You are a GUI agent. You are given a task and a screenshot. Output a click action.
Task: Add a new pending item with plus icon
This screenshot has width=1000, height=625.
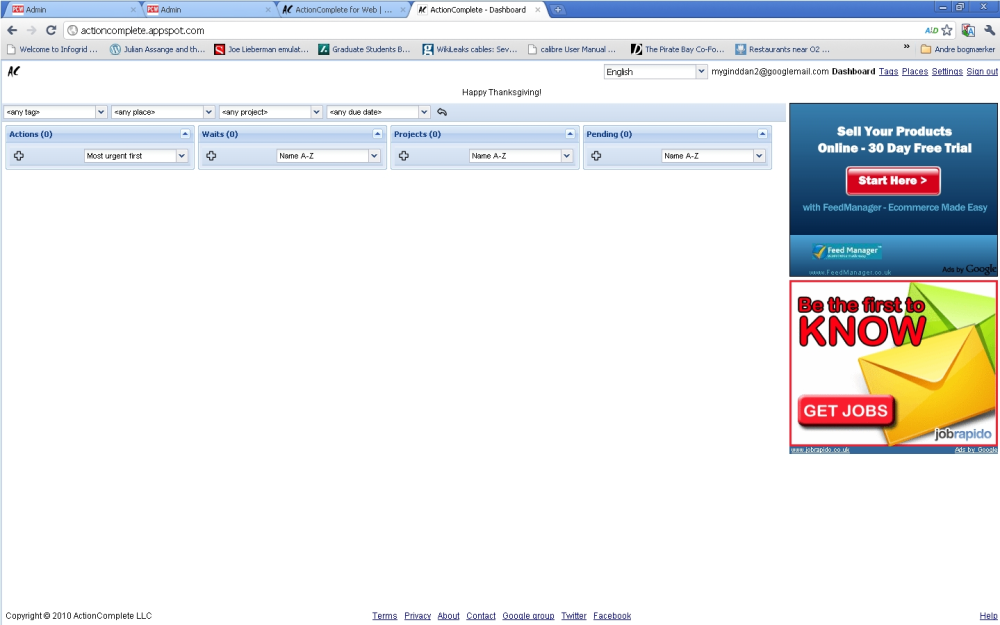tap(596, 156)
